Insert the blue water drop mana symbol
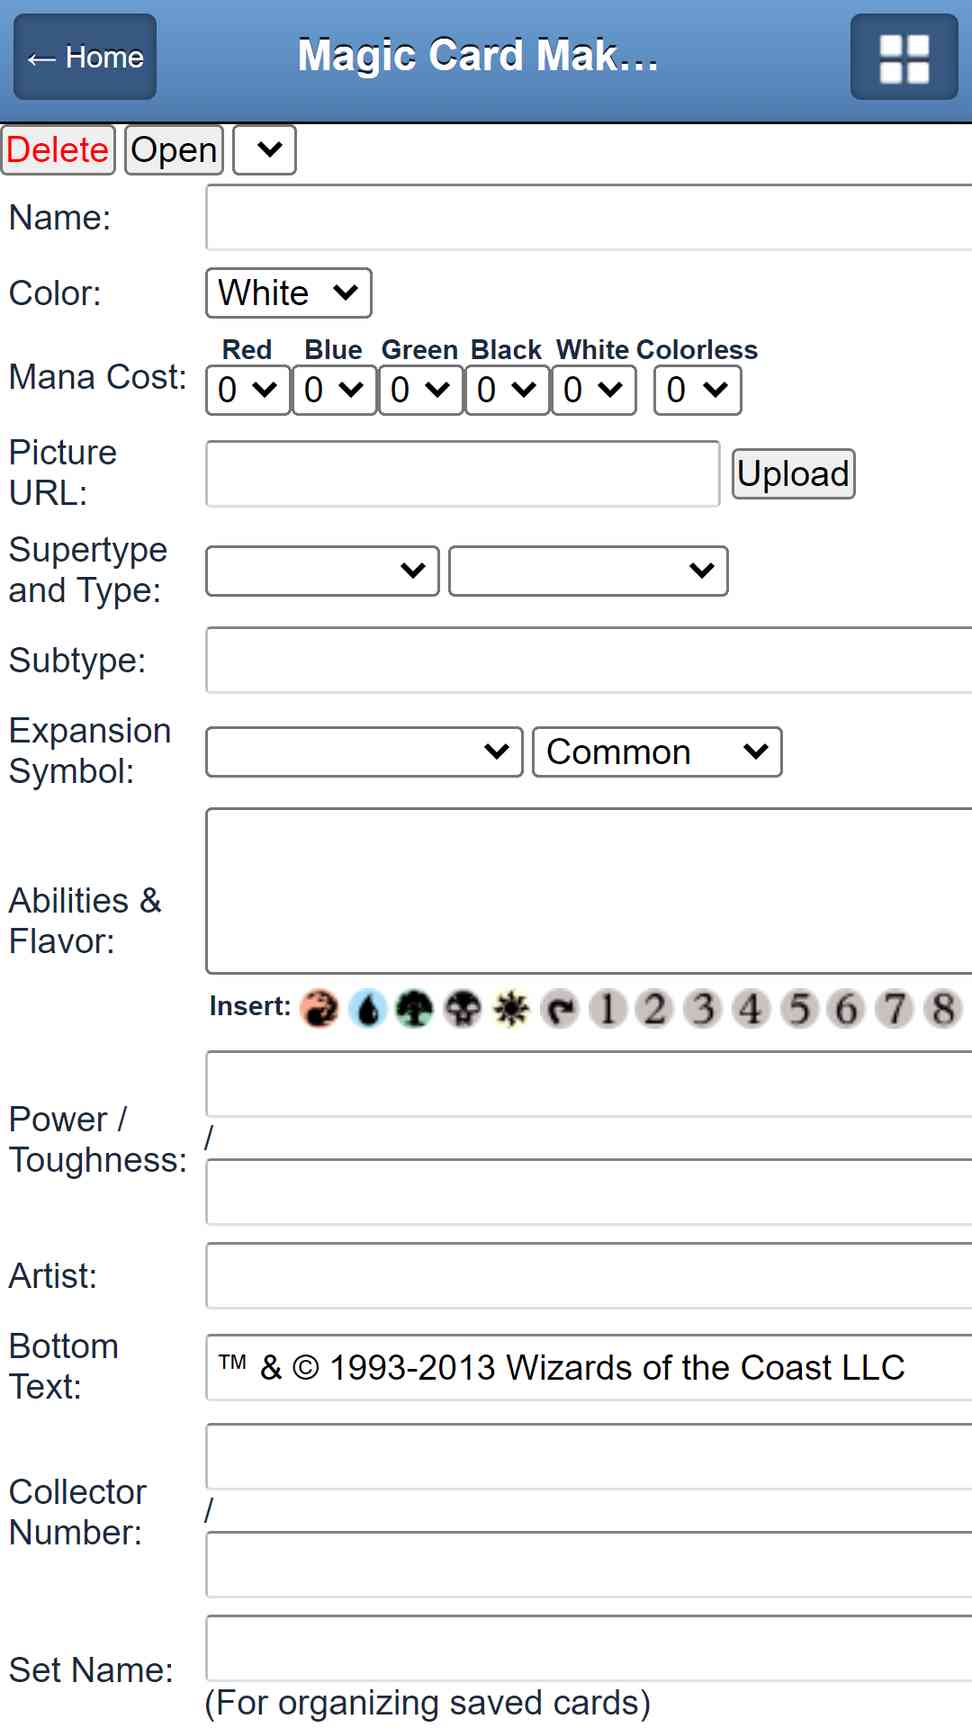Viewport: 972px width, 1728px height. click(368, 1009)
